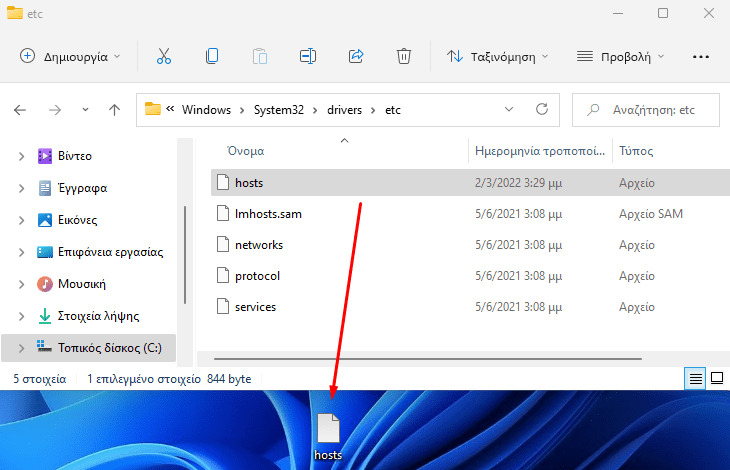Switch to details view icon in status bar
The image size is (730, 470).
(x=696, y=379)
